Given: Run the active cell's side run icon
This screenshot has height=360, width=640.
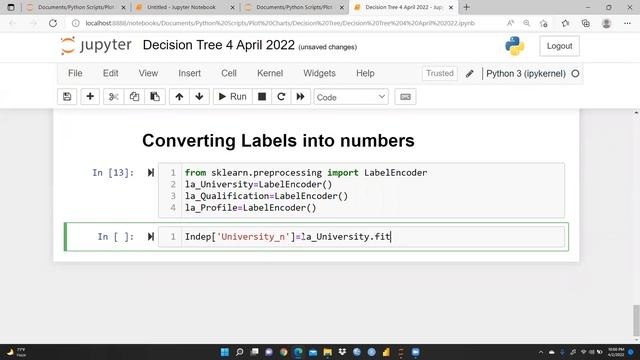Looking at the screenshot, I should (151, 237).
